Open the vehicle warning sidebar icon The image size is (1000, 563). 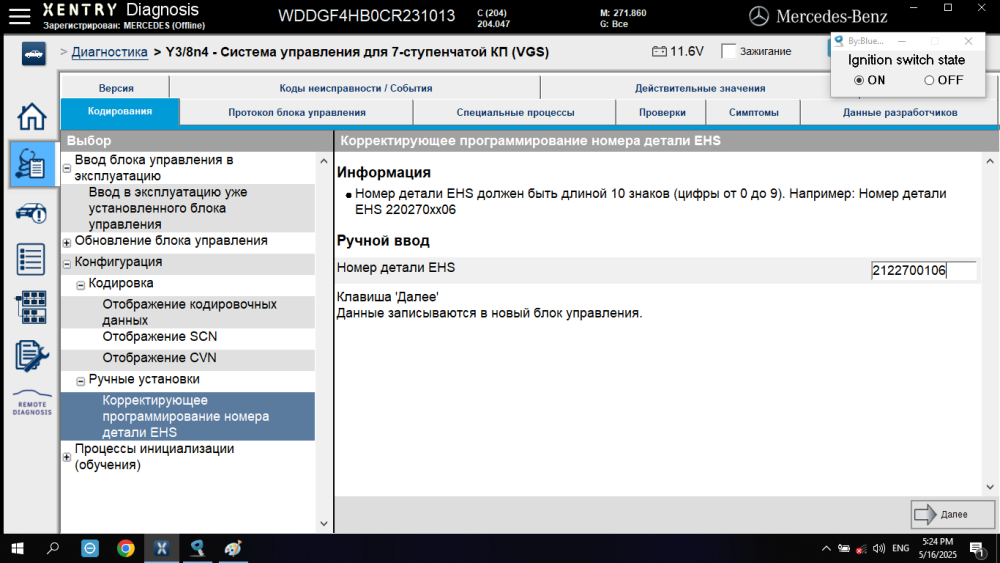31,213
